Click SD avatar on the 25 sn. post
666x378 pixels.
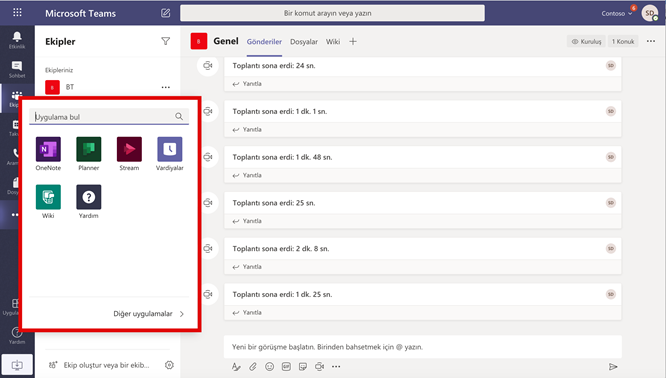[610, 203]
